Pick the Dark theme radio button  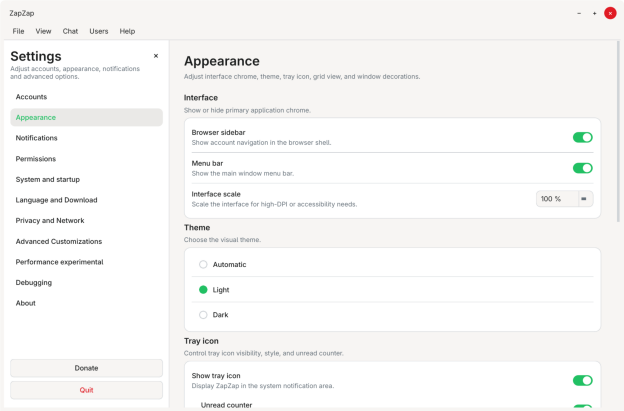[203, 315]
